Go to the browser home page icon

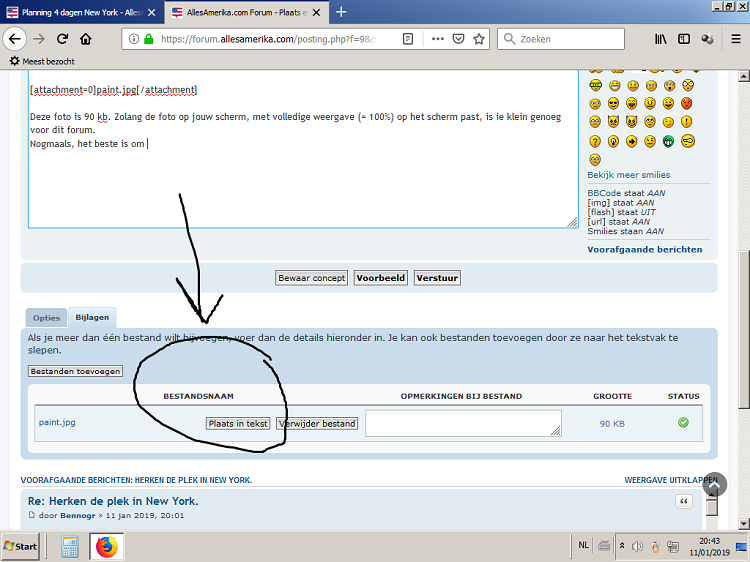[x=86, y=39]
